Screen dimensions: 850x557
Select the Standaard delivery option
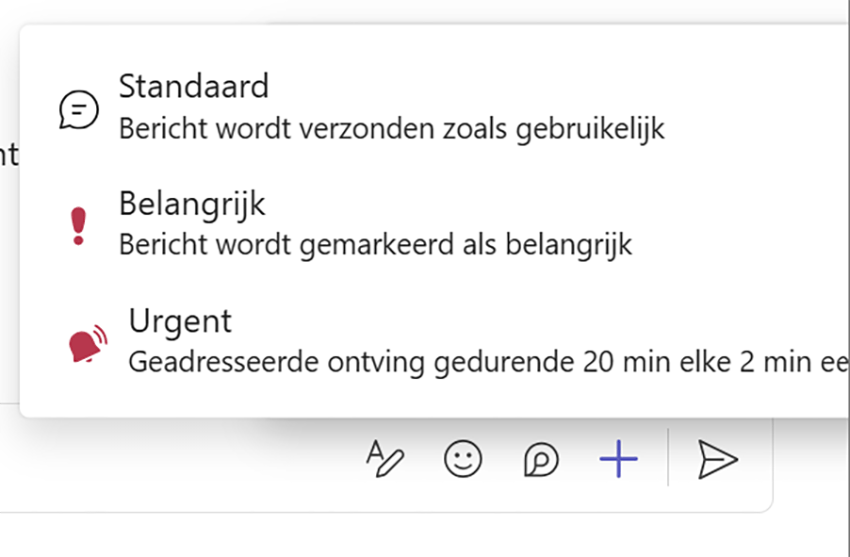tap(194, 87)
